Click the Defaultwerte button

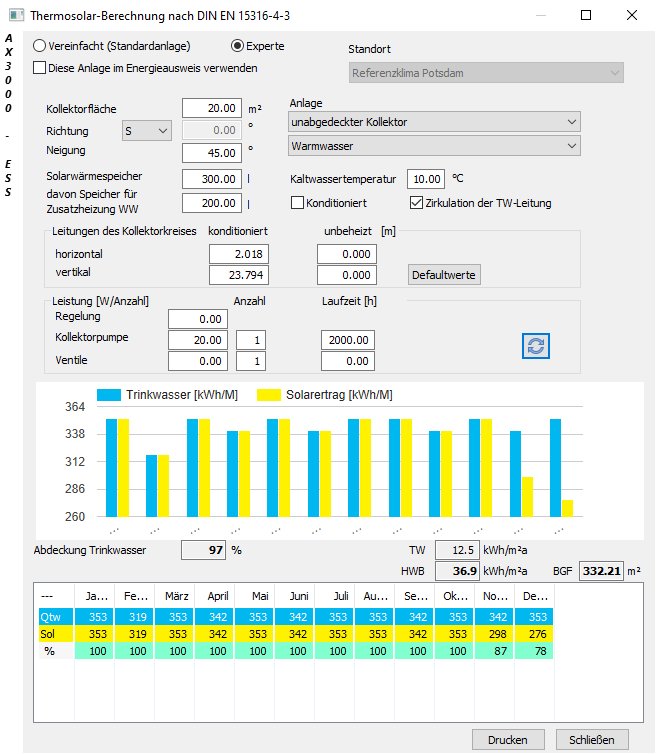coord(444,275)
